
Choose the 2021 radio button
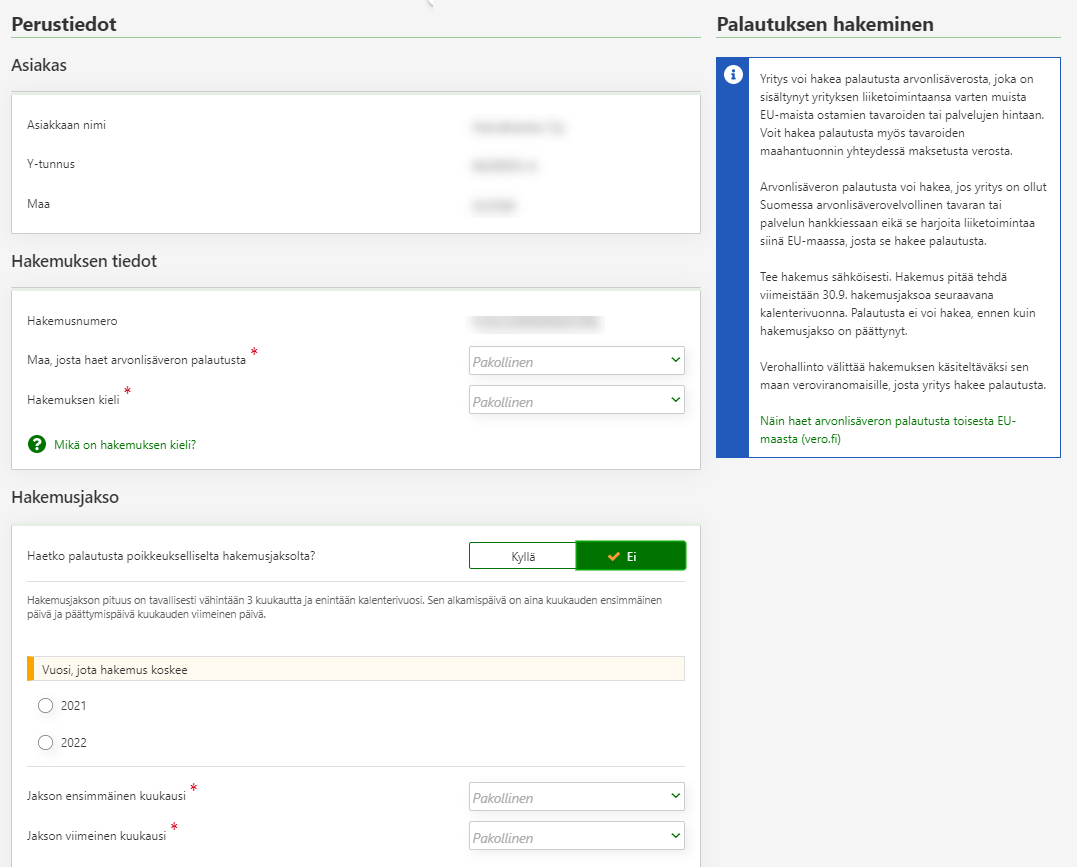(45, 706)
